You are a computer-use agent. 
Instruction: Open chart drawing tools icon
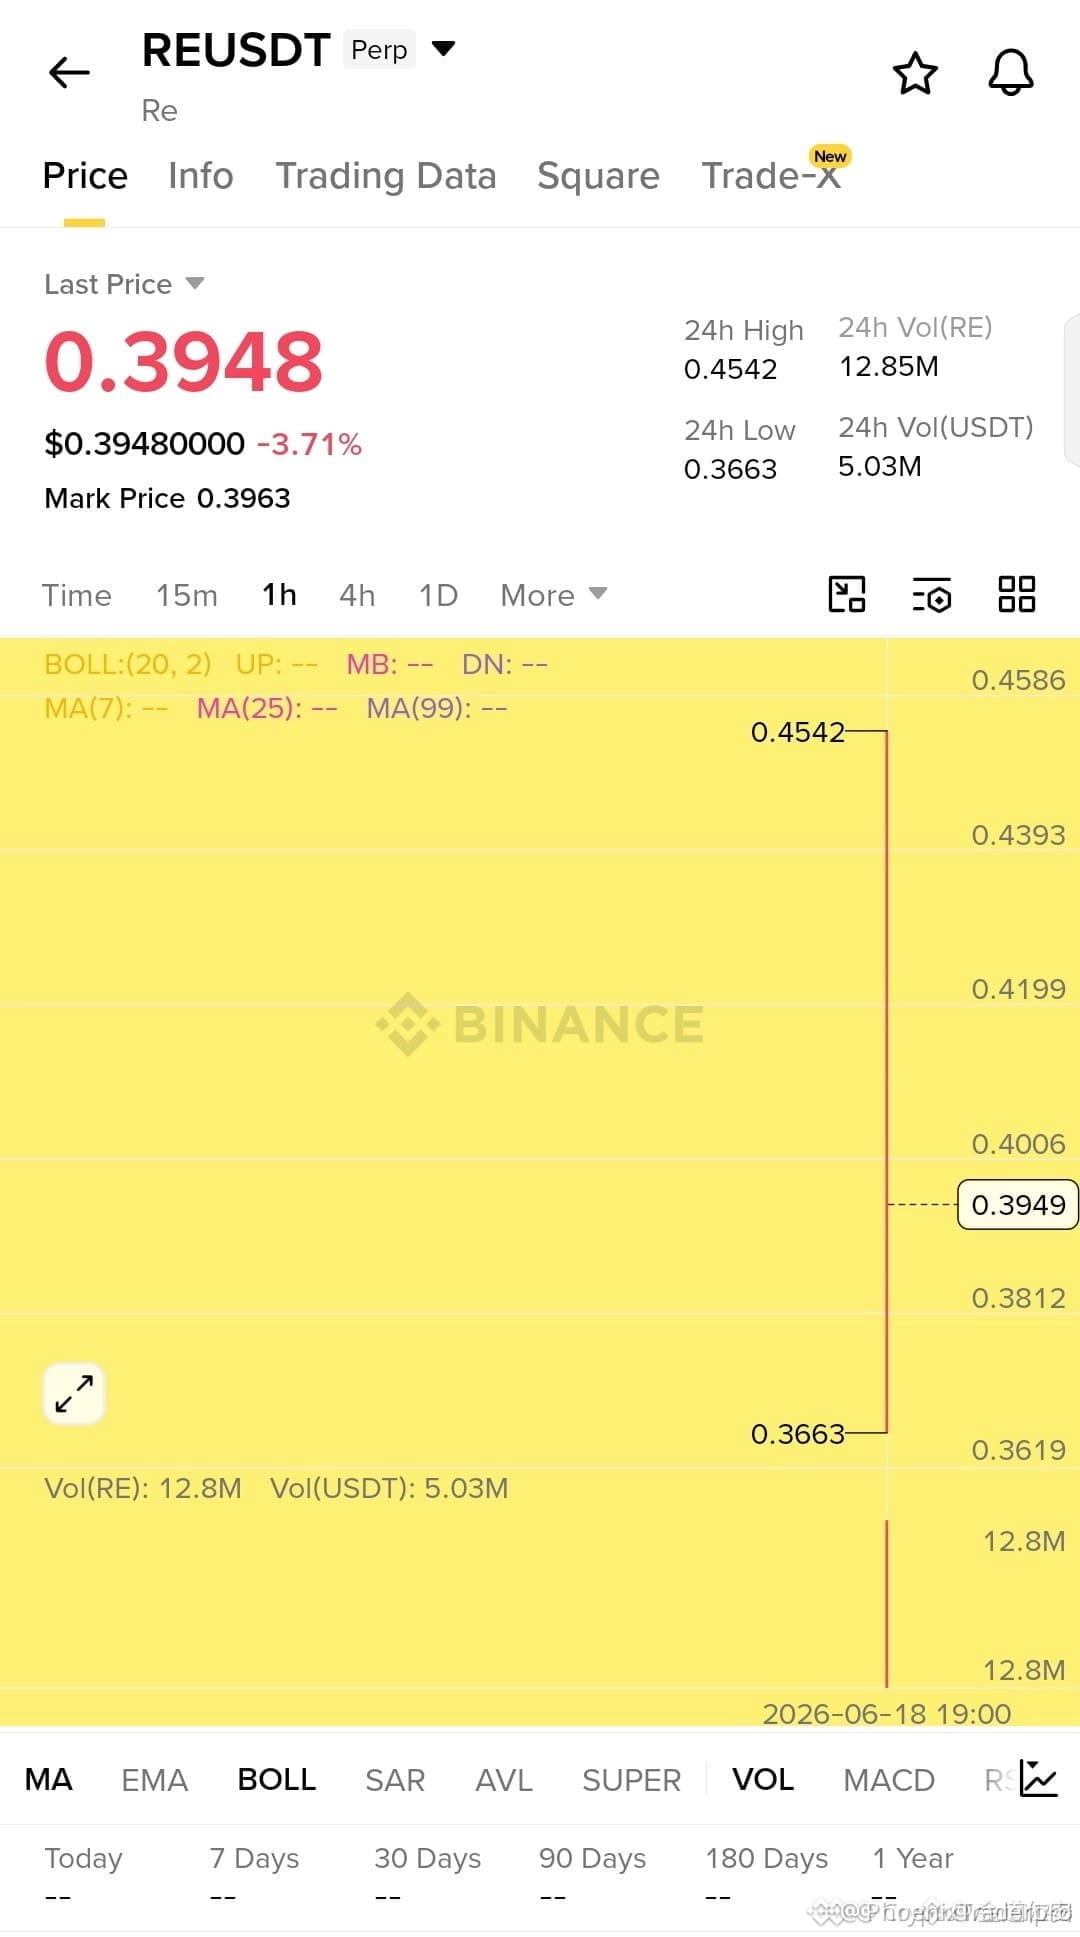coord(847,594)
